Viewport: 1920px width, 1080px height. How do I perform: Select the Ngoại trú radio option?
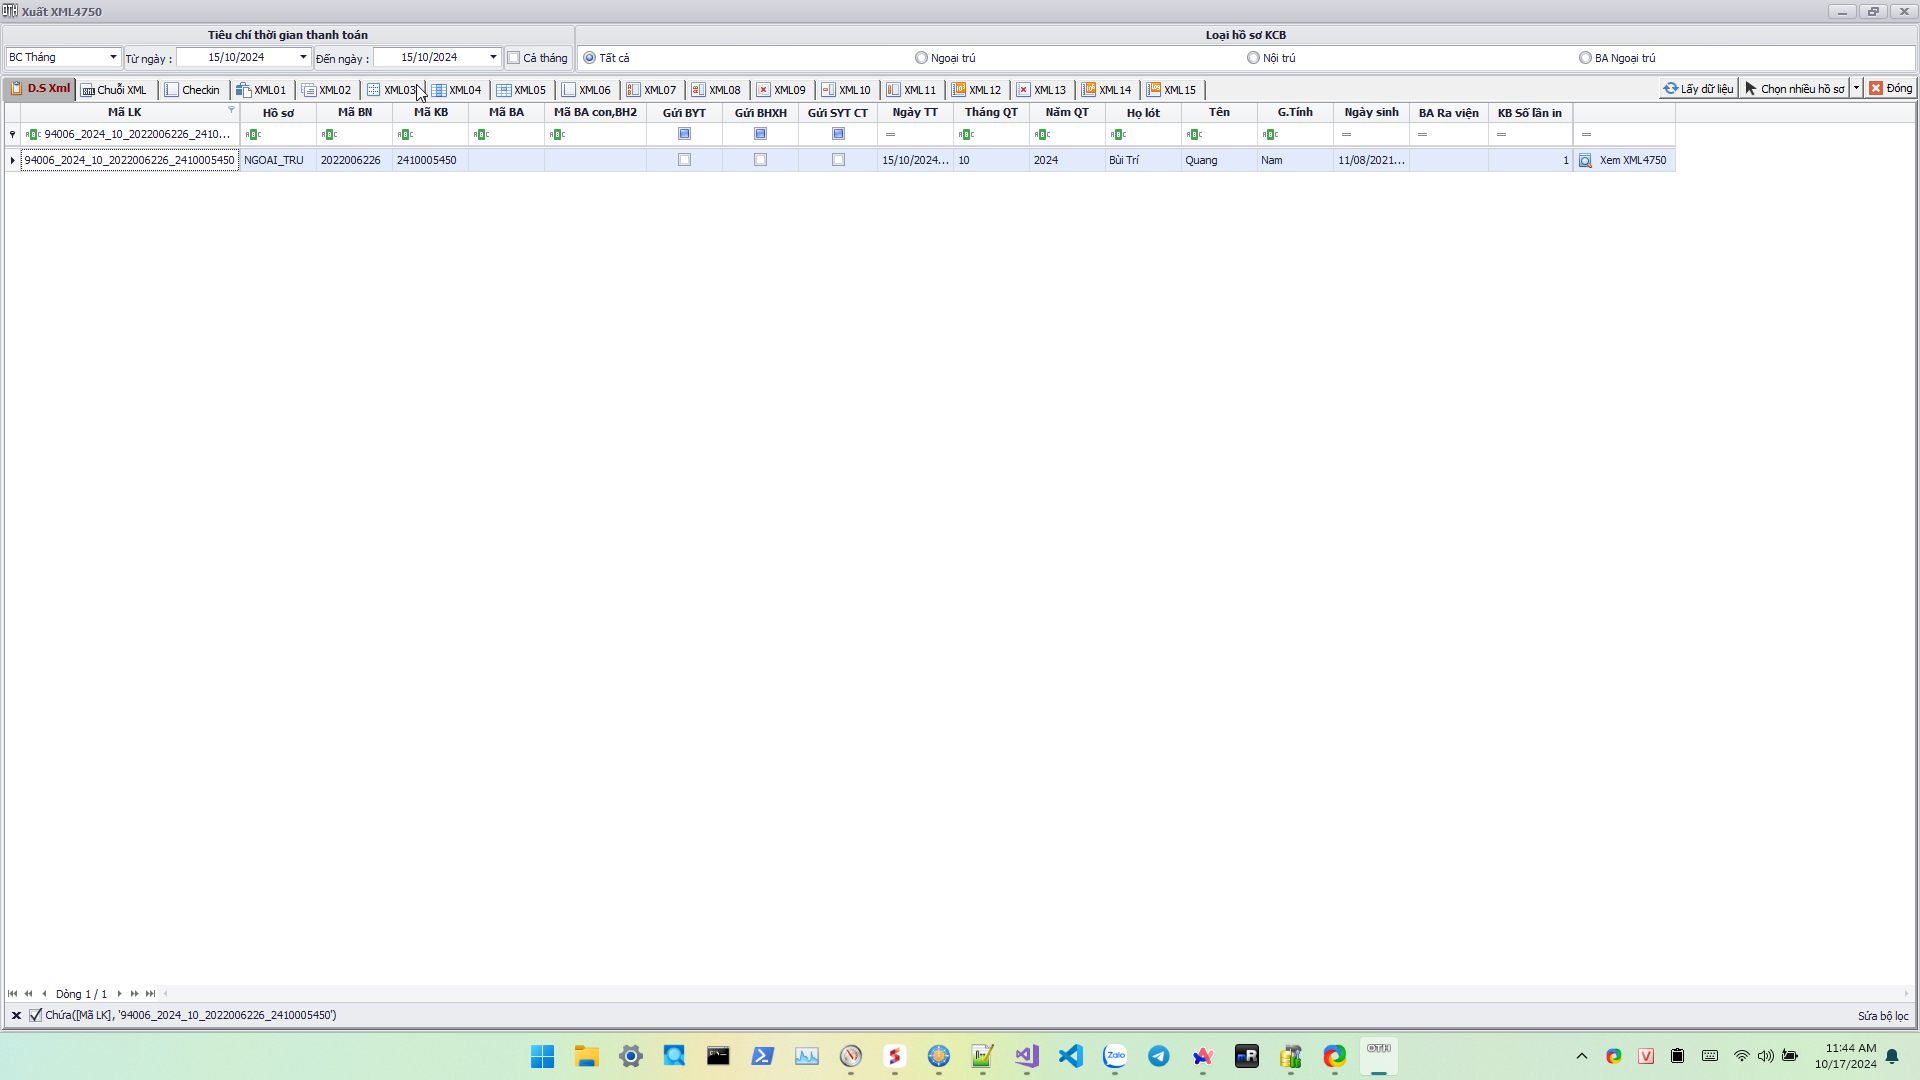coord(921,58)
